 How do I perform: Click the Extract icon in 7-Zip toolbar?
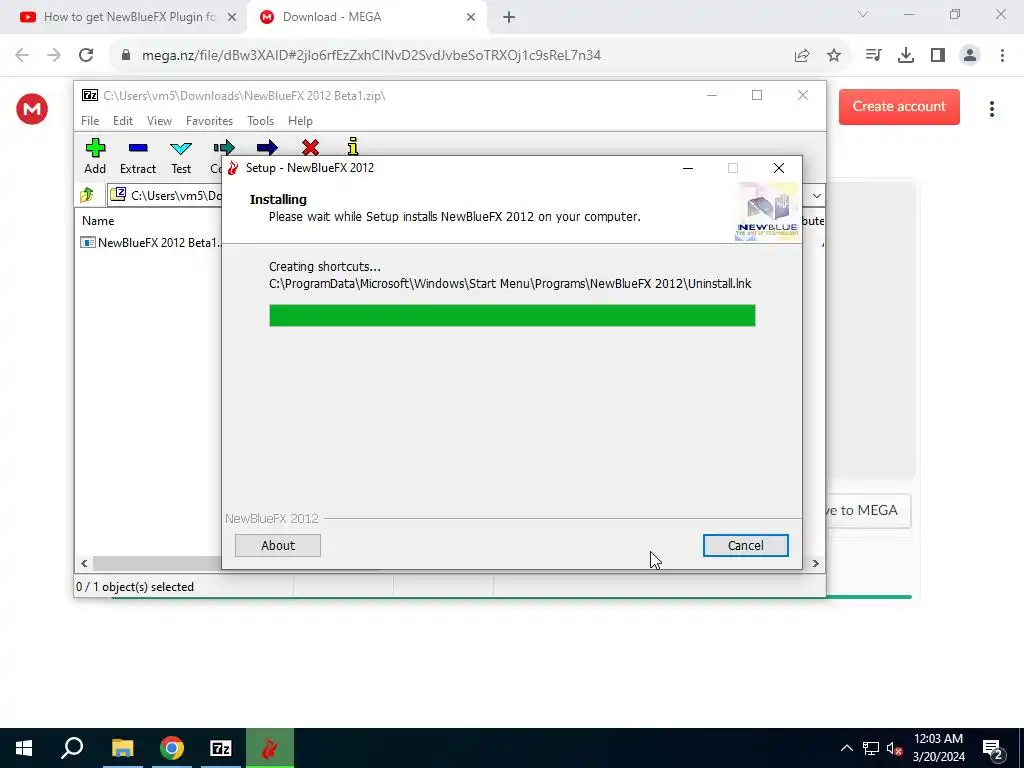point(138,148)
